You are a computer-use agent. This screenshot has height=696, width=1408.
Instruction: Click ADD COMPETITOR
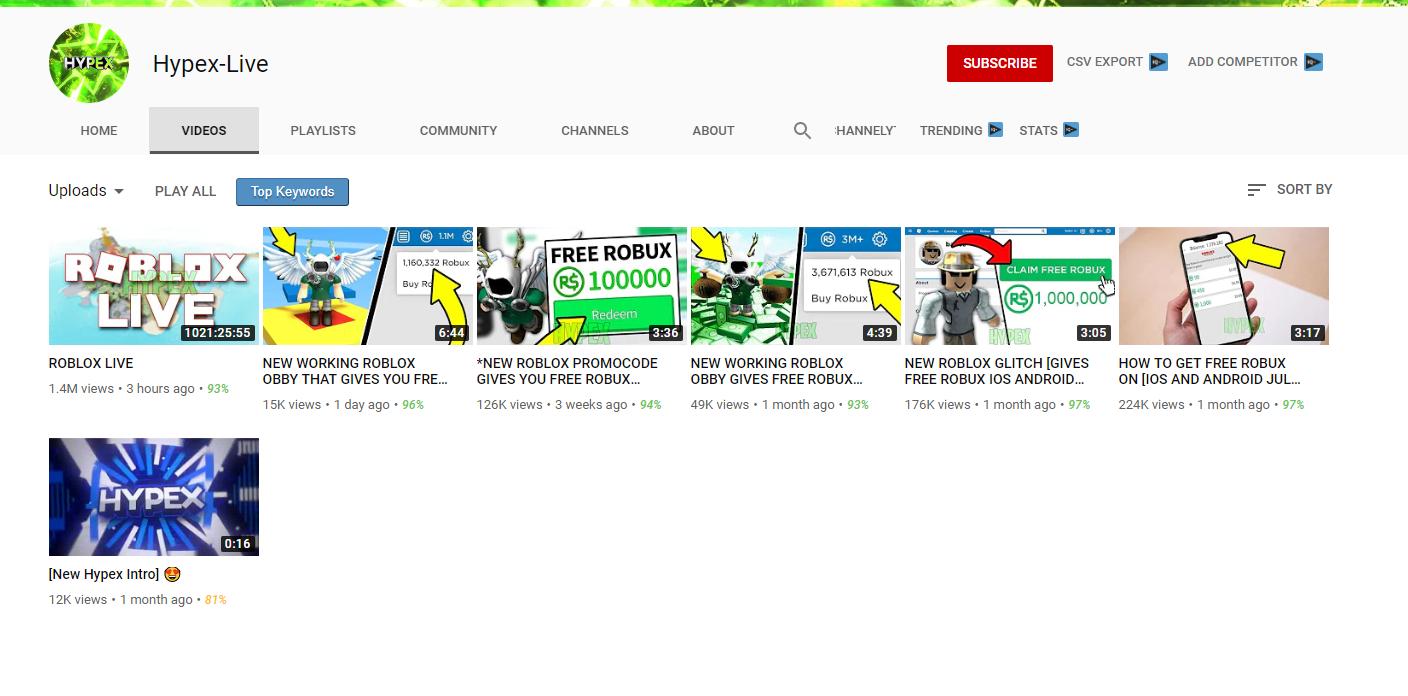click(1243, 62)
